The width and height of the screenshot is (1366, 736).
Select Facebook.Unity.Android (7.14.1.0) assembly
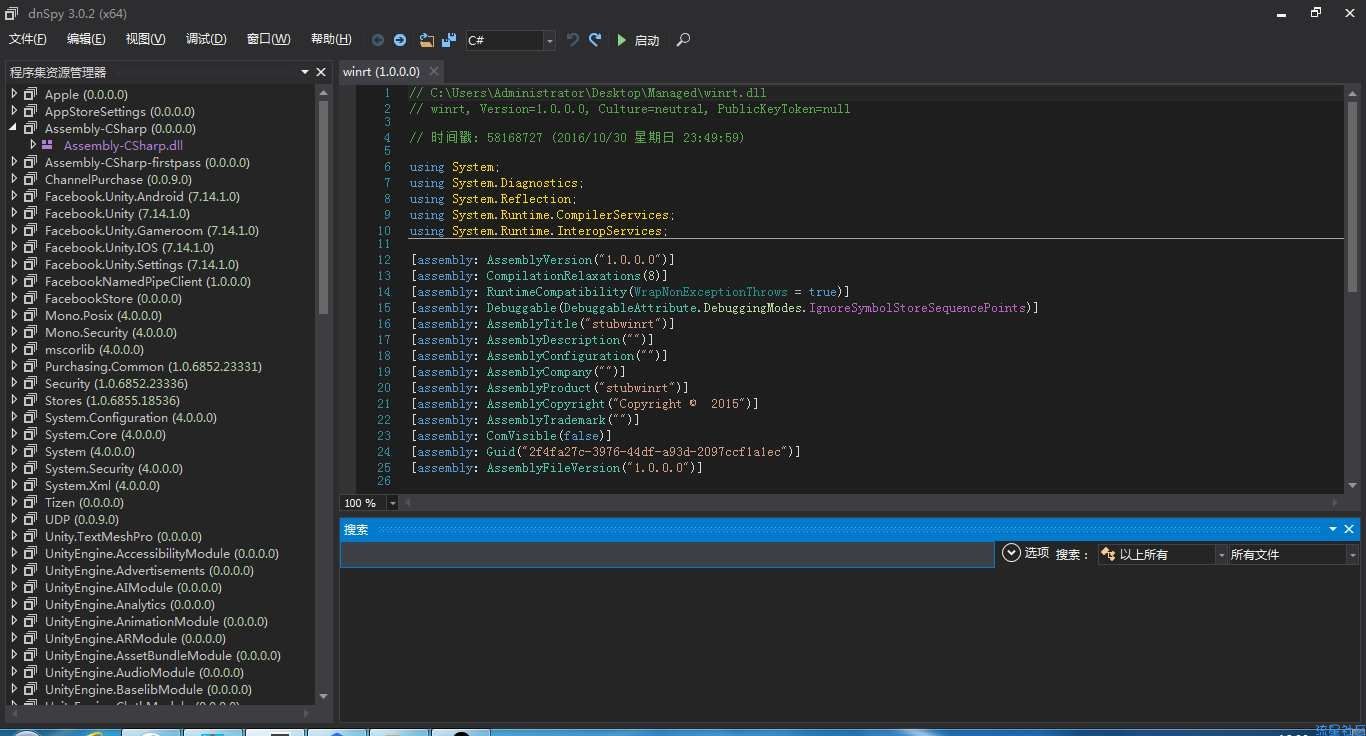(142, 196)
